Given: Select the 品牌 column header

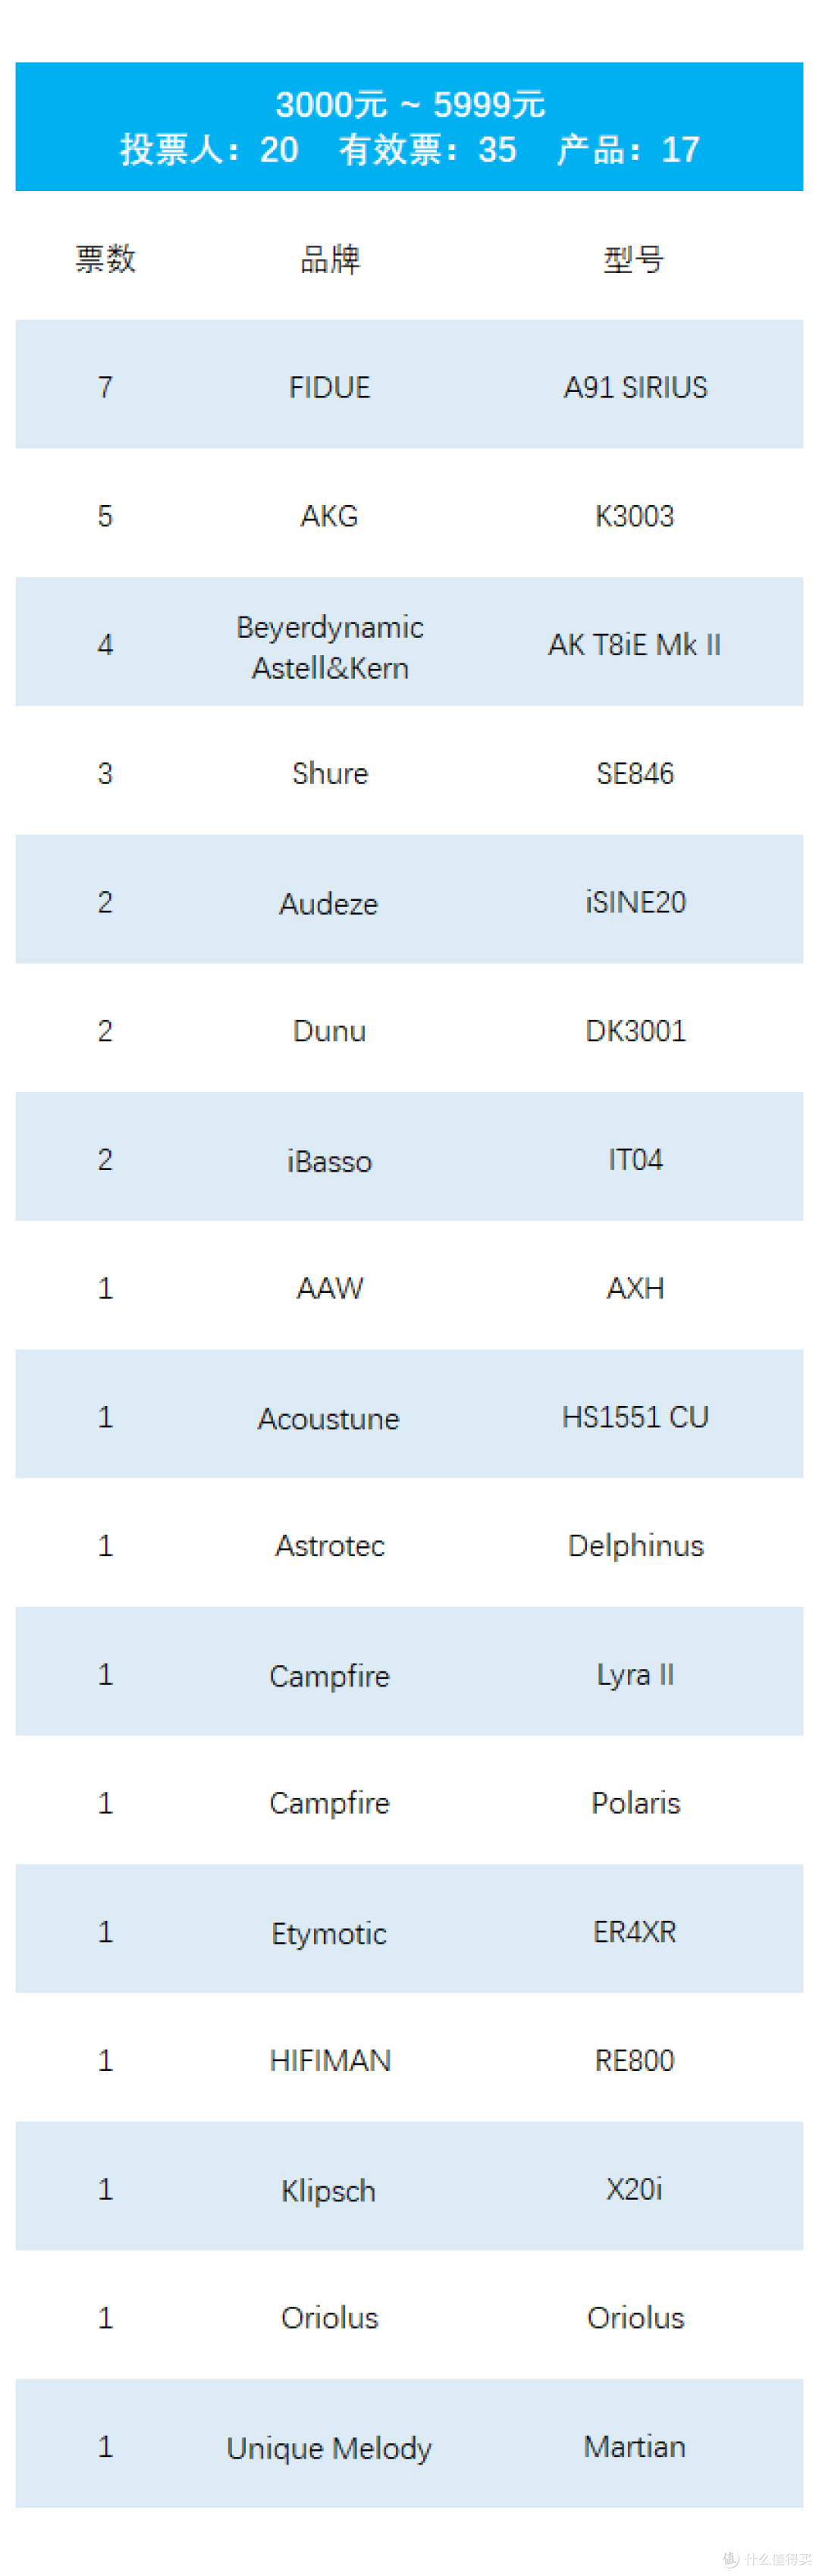Looking at the screenshot, I should click(x=330, y=259).
